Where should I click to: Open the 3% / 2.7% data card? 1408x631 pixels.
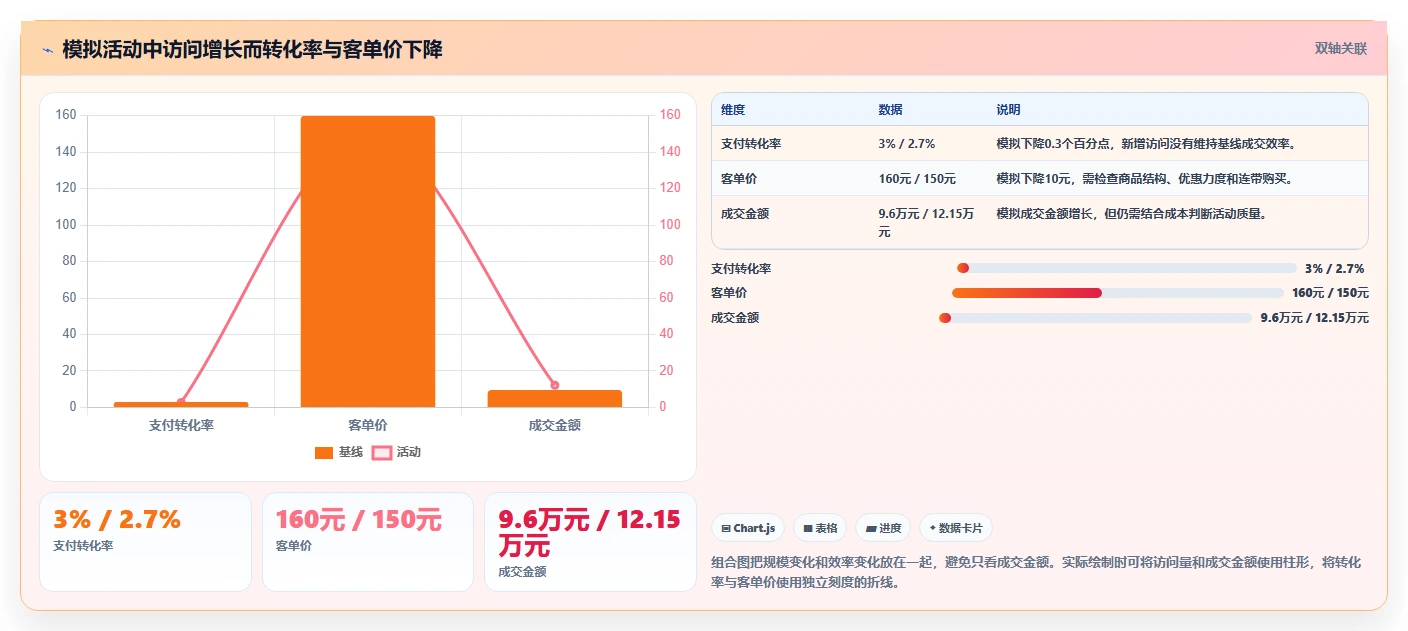point(145,541)
